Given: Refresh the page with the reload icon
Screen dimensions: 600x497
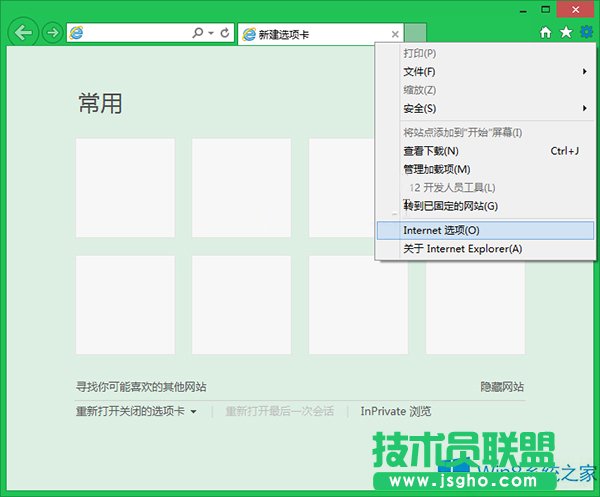Looking at the screenshot, I should pos(225,33).
